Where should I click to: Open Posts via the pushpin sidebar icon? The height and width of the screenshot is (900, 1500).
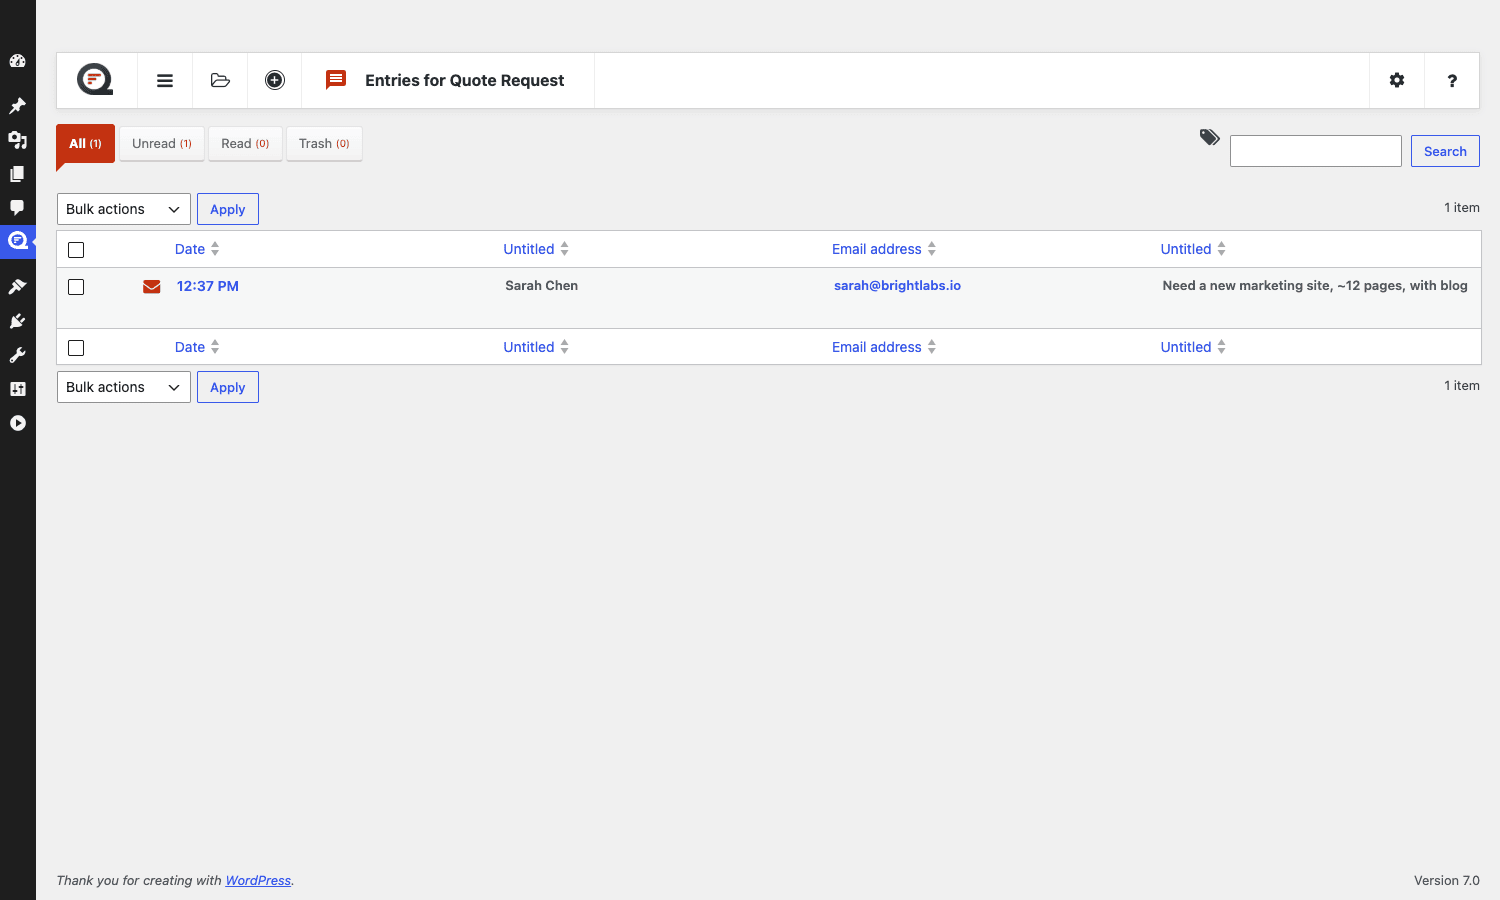[17, 106]
